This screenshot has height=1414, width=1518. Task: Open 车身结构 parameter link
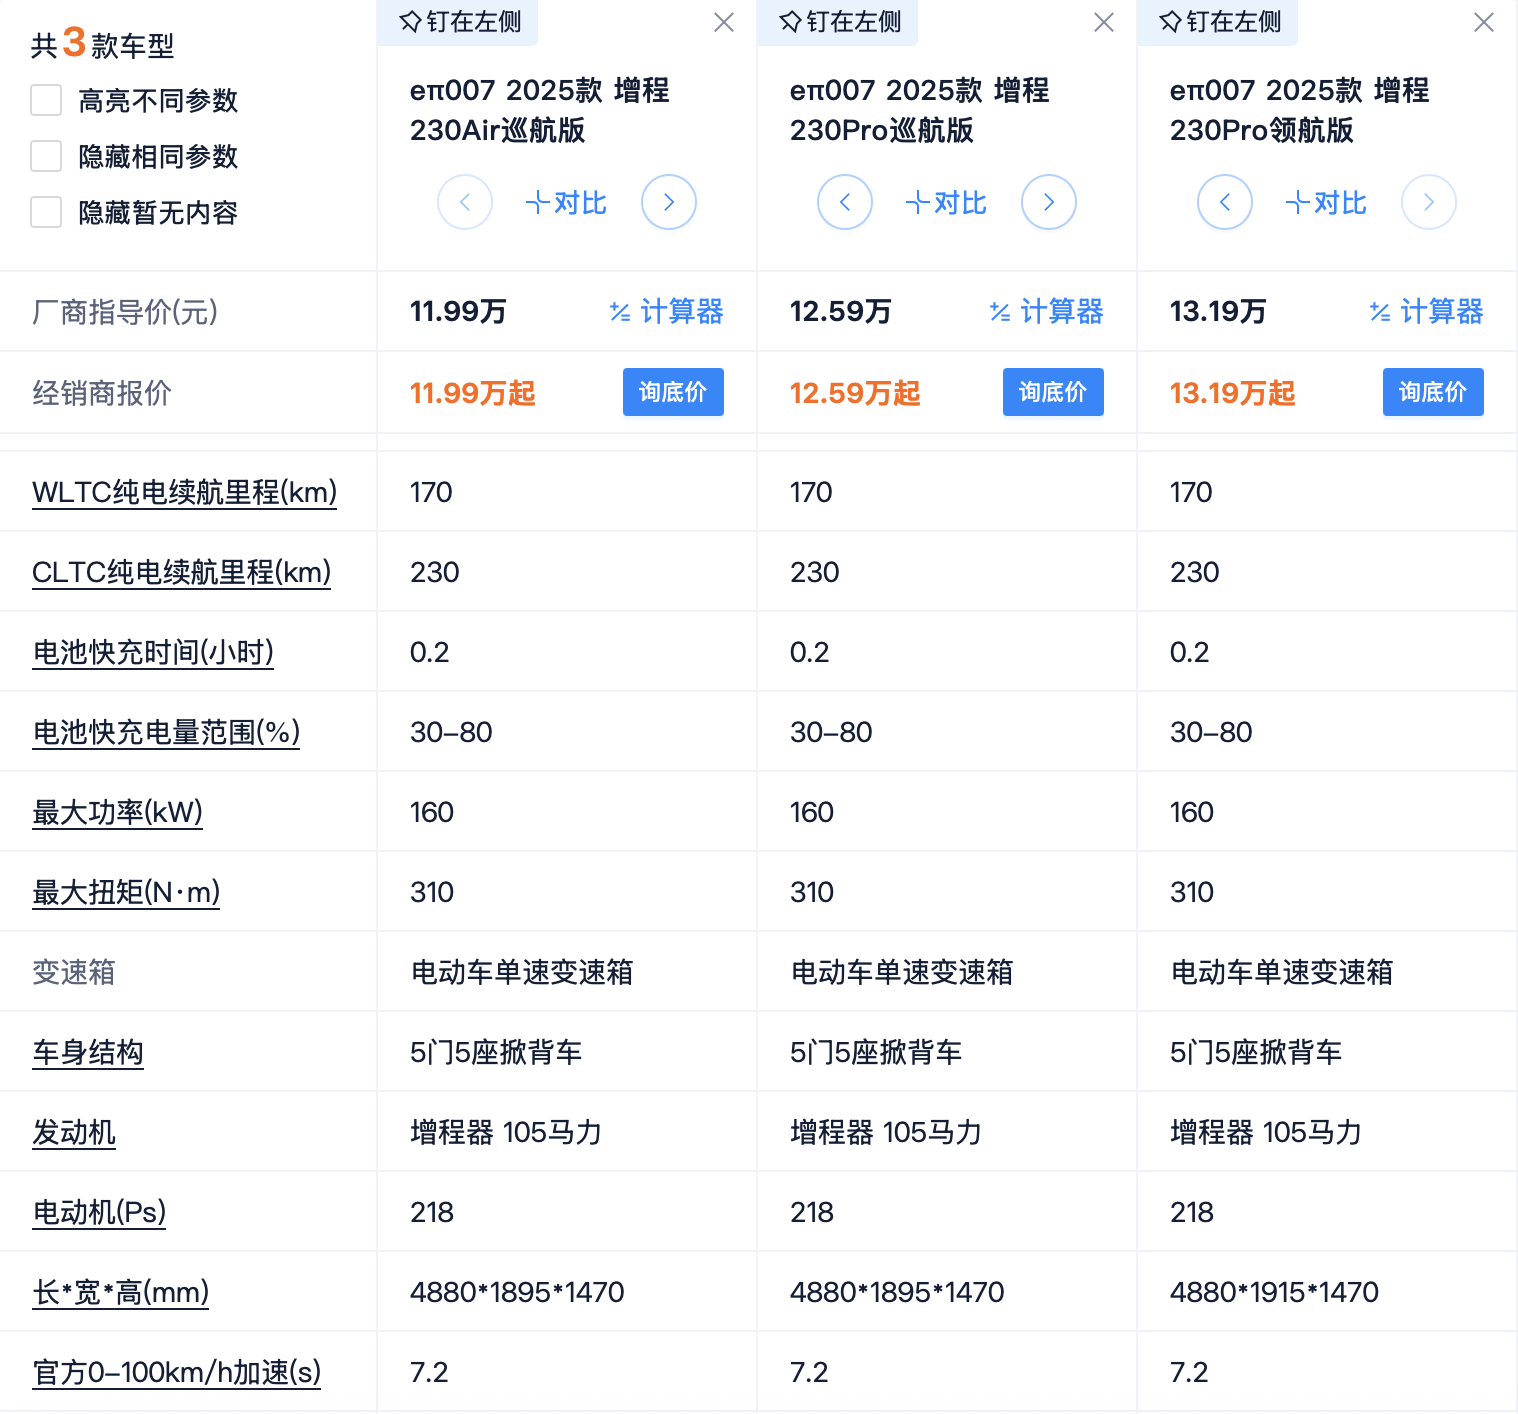pyautogui.click(x=88, y=1052)
